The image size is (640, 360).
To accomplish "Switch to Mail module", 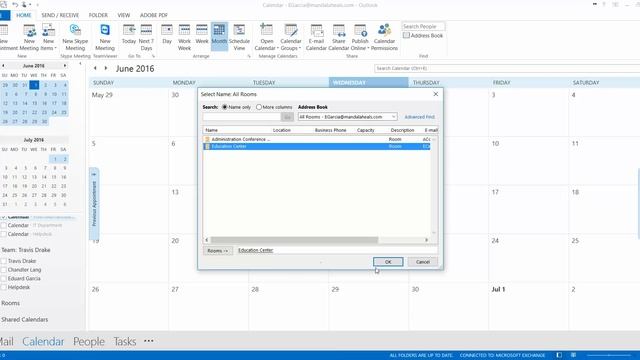I will coord(7,341).
